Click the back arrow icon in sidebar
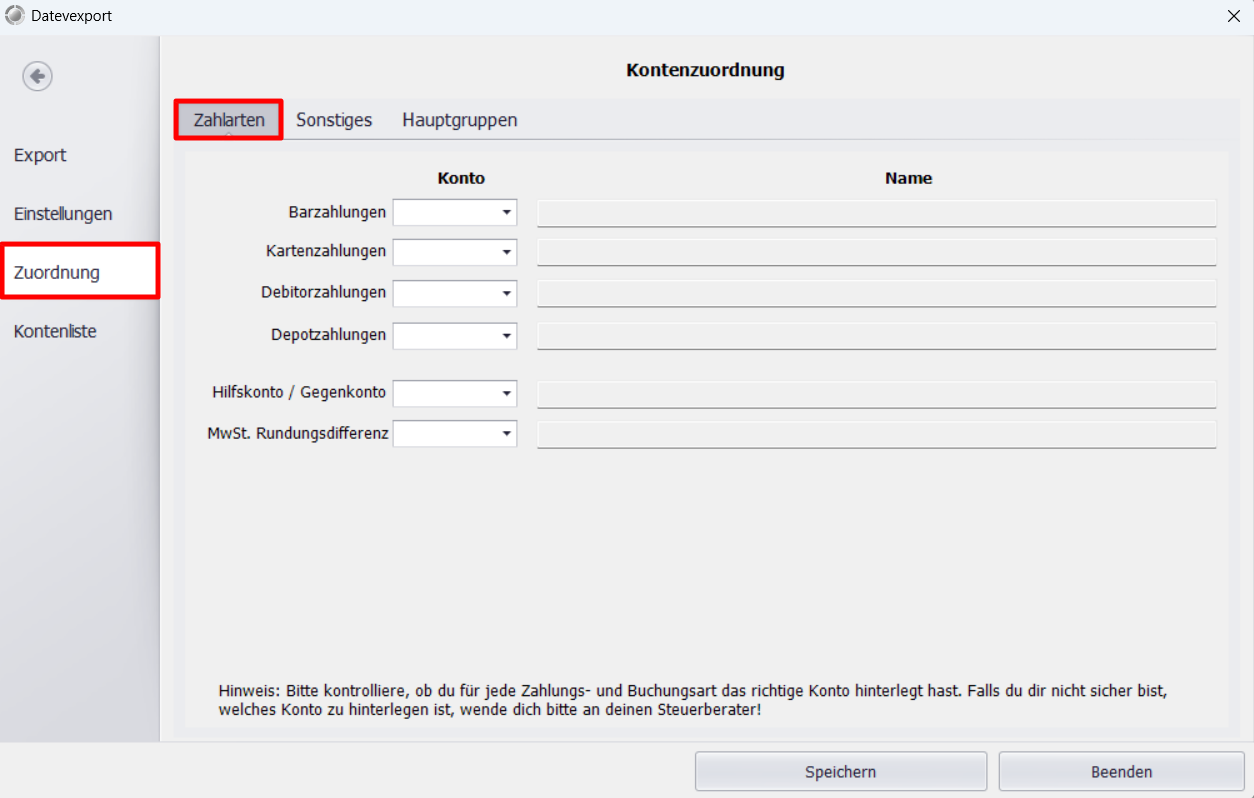Screen dimensions: 1254x798 click(38, 76)
